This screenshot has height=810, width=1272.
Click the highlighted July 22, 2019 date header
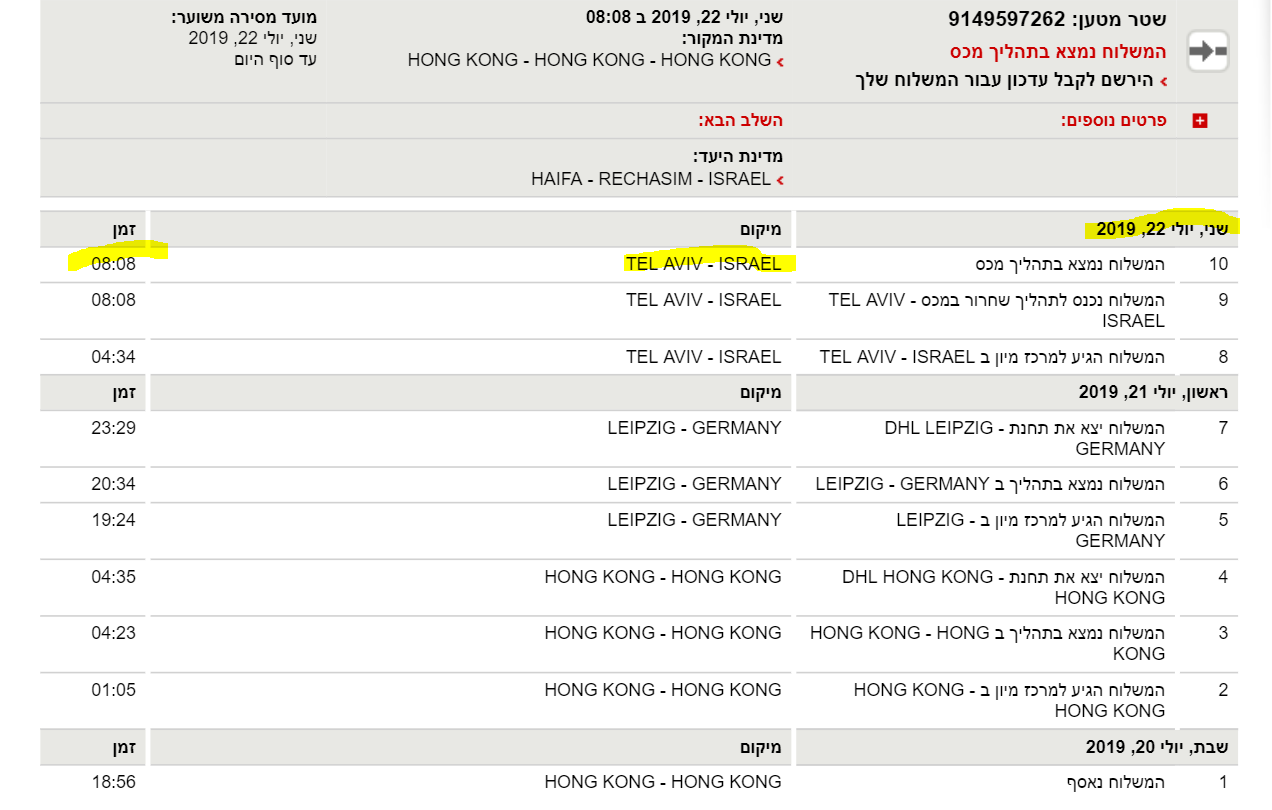(1160, 229)
